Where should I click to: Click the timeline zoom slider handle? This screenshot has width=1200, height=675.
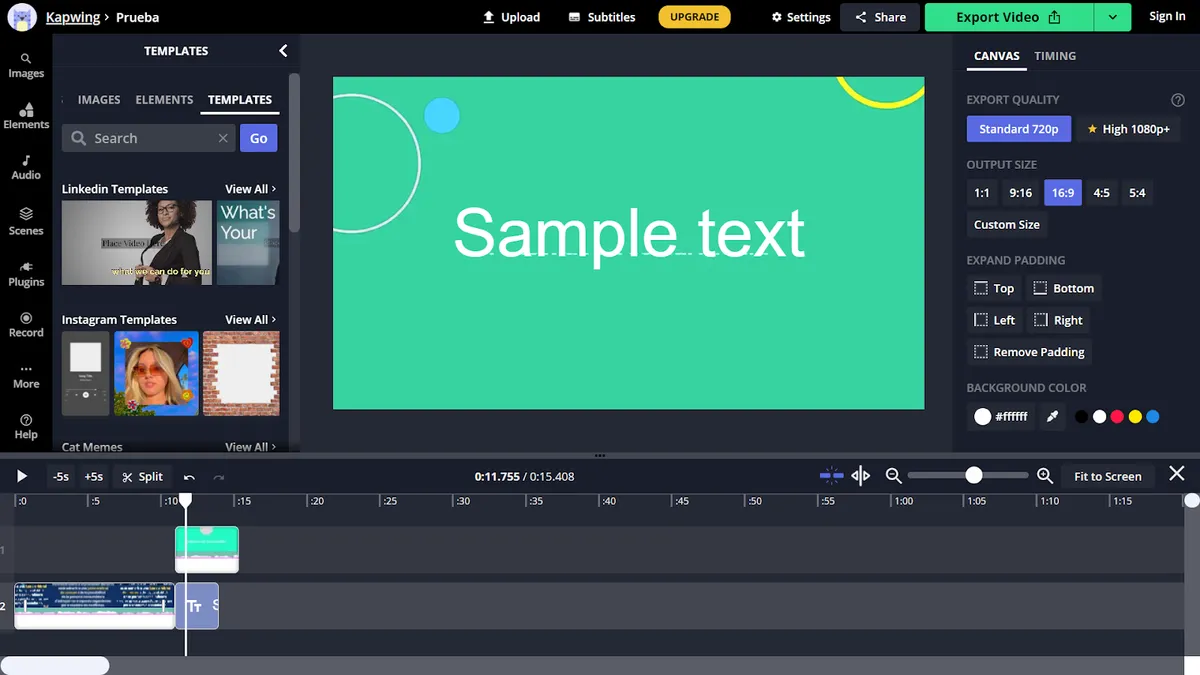click(974, 476)
